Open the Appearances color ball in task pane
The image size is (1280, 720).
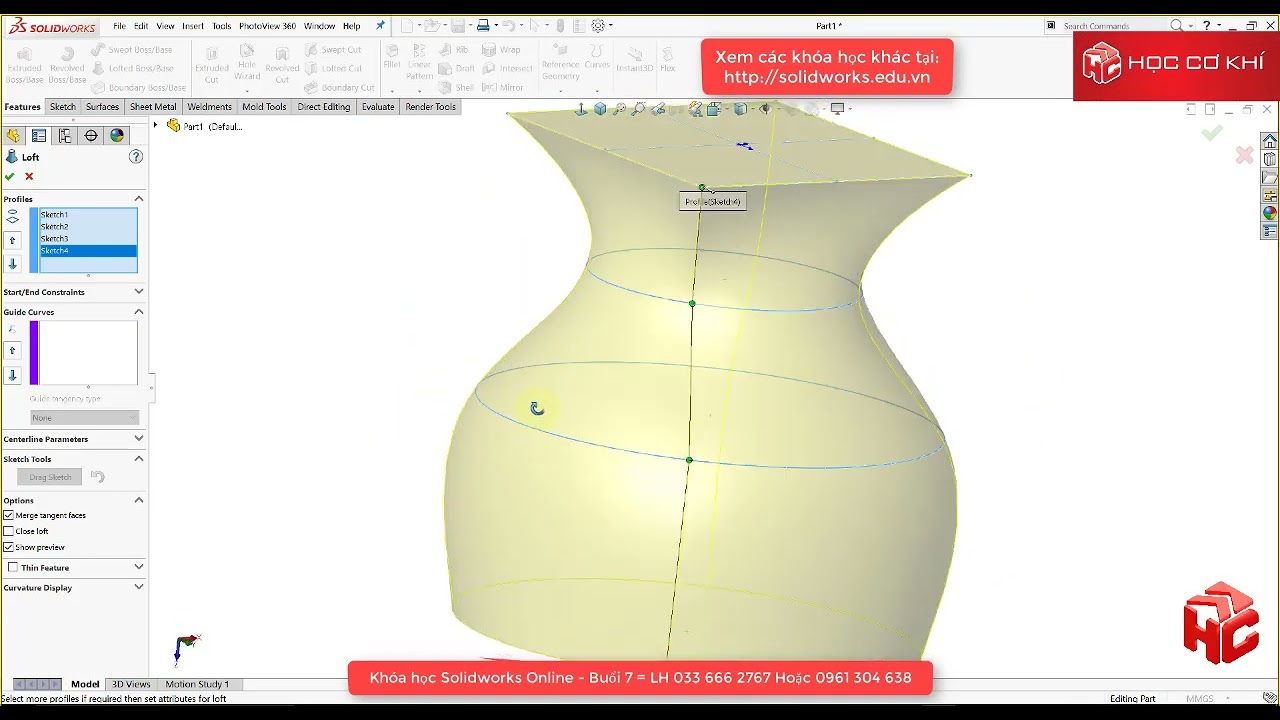click(x=1269, y=213)
